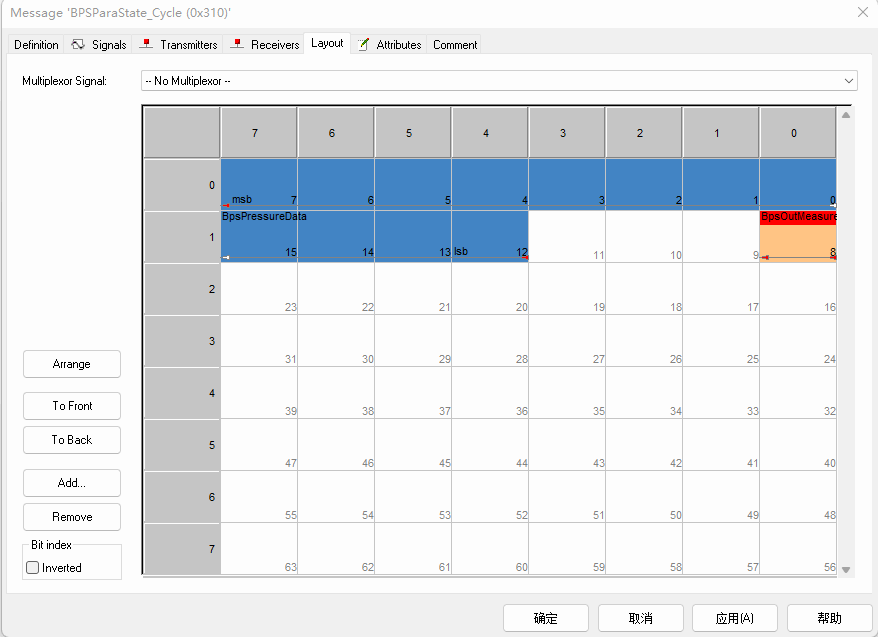Click bit cell 14 in byte 1
The image size is (878, 637).
(336, 237)
